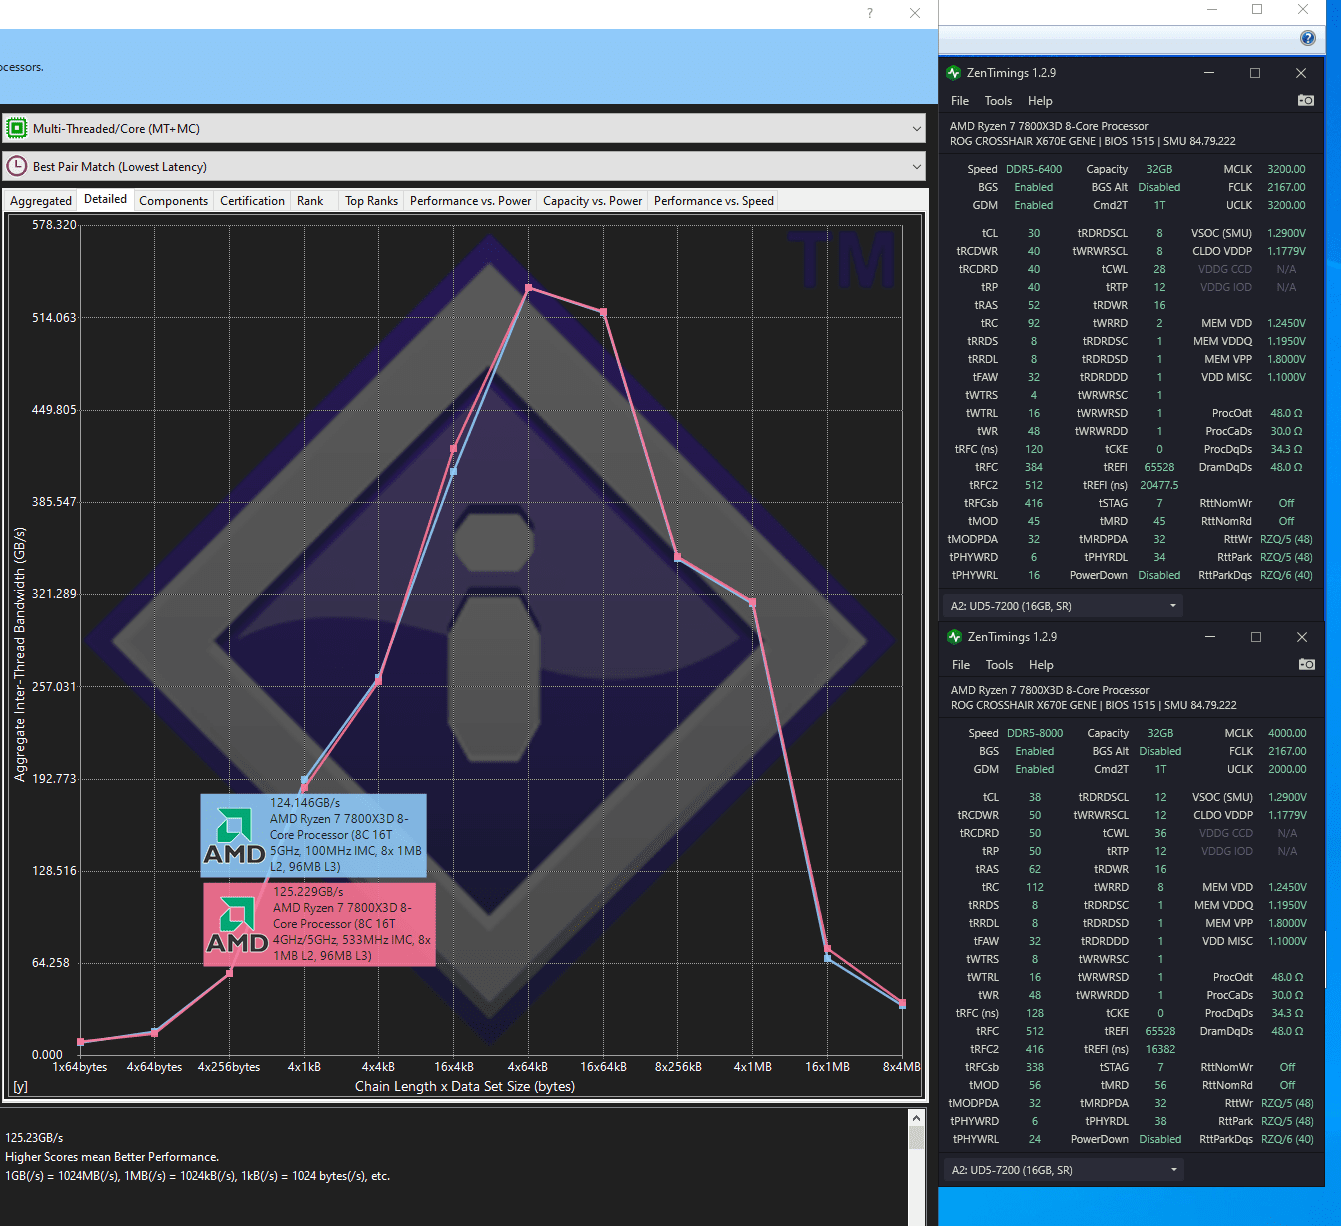Open Help menu in lower ZenTimings window

click(x=1041, y=665)
